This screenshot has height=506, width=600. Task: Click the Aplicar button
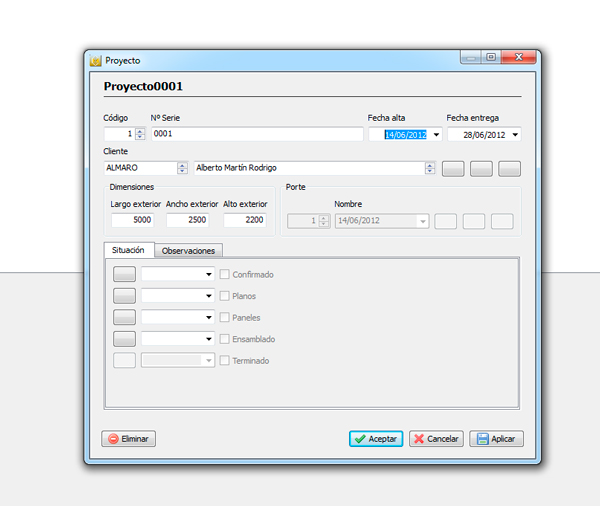click(496, 439)
